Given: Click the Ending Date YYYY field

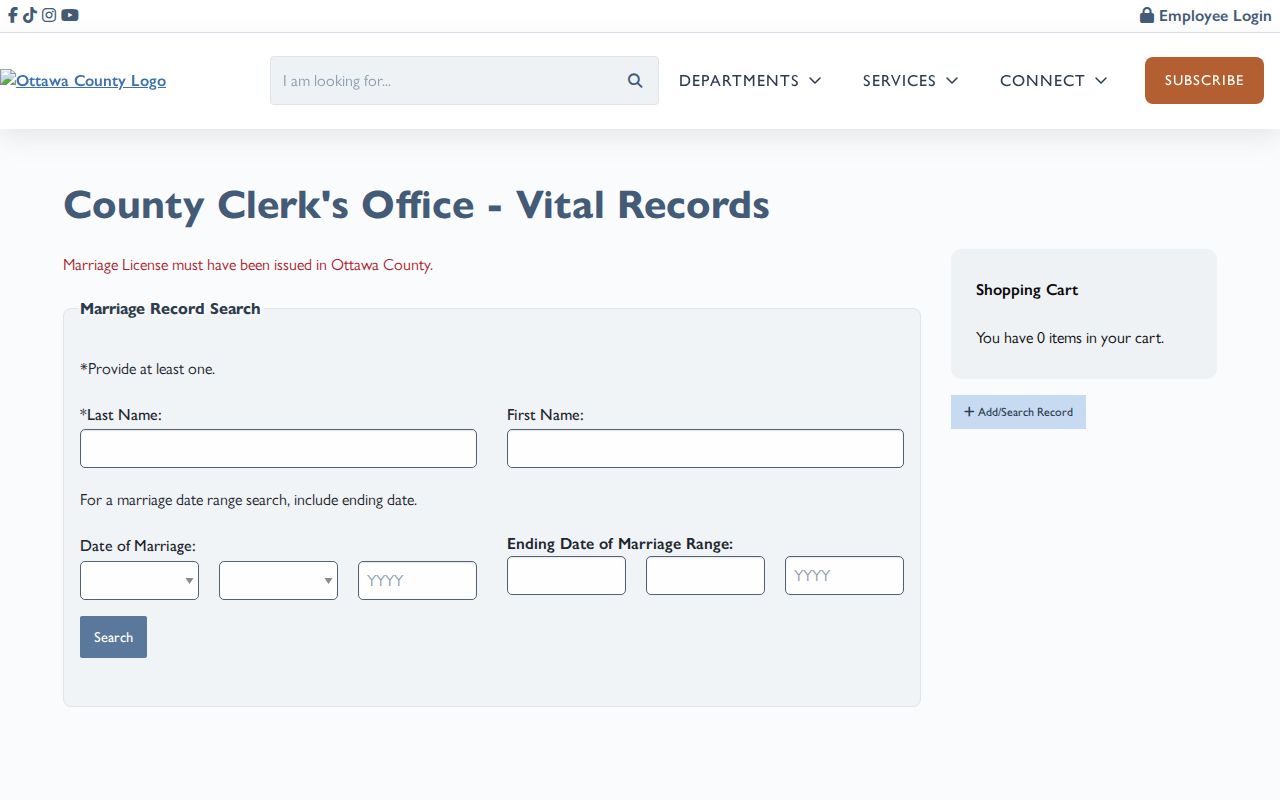Looking at the screenshot, I should point(844,576).
